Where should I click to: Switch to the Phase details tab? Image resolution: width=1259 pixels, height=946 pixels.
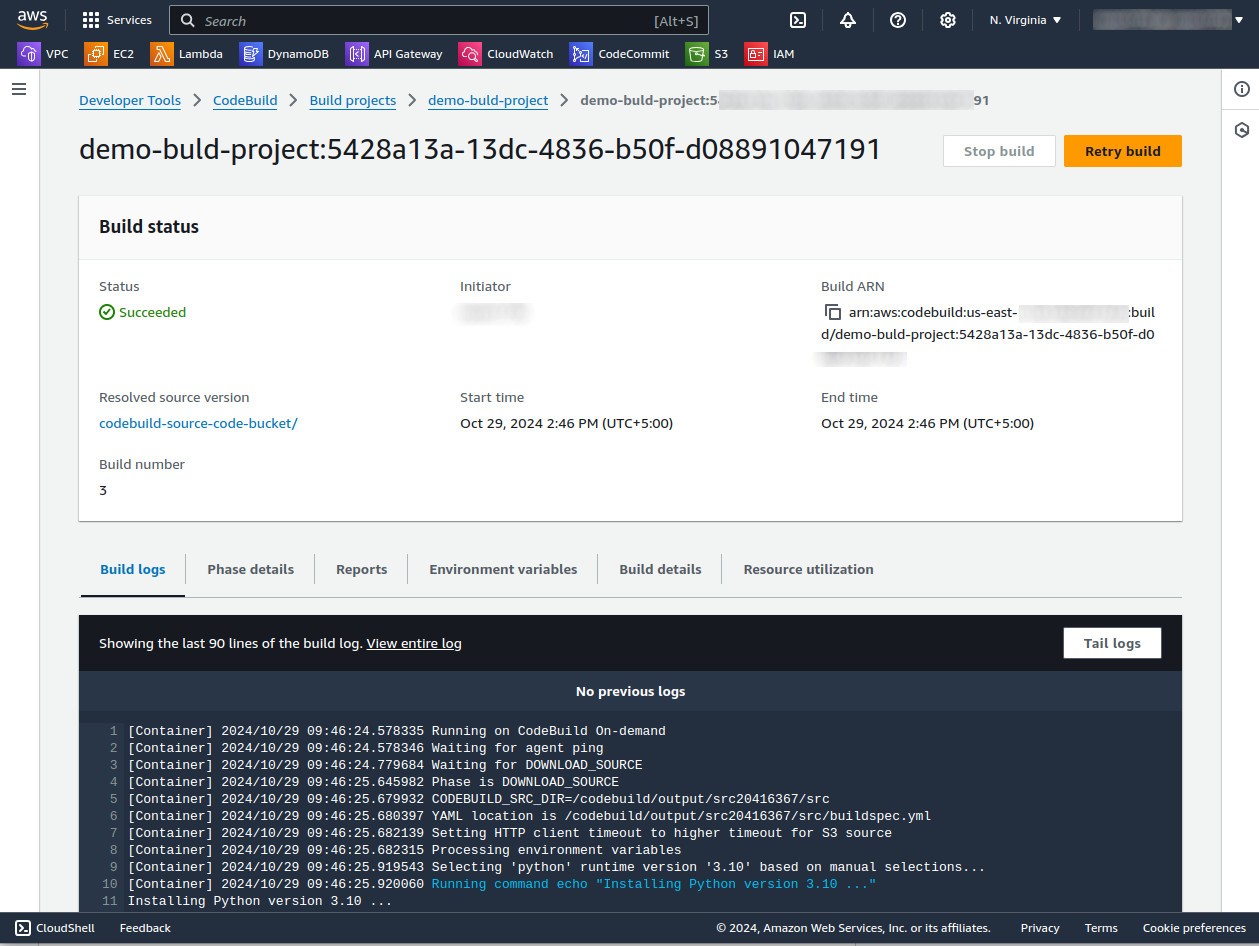point(251,570)
